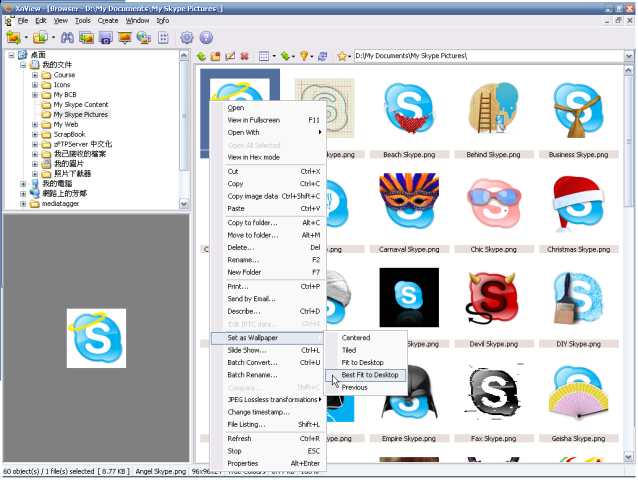Open the binoculars search toolbar icon
Viewport: 638px width, 480px height.
[67, 38]
